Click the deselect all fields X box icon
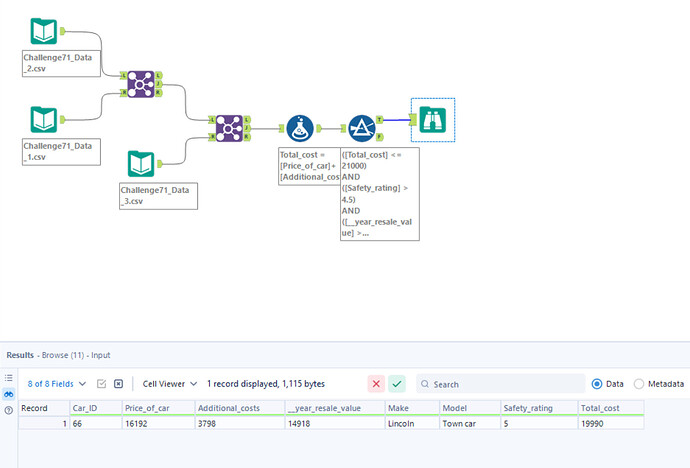Viewport: 690px width, 468px height. 118,384
